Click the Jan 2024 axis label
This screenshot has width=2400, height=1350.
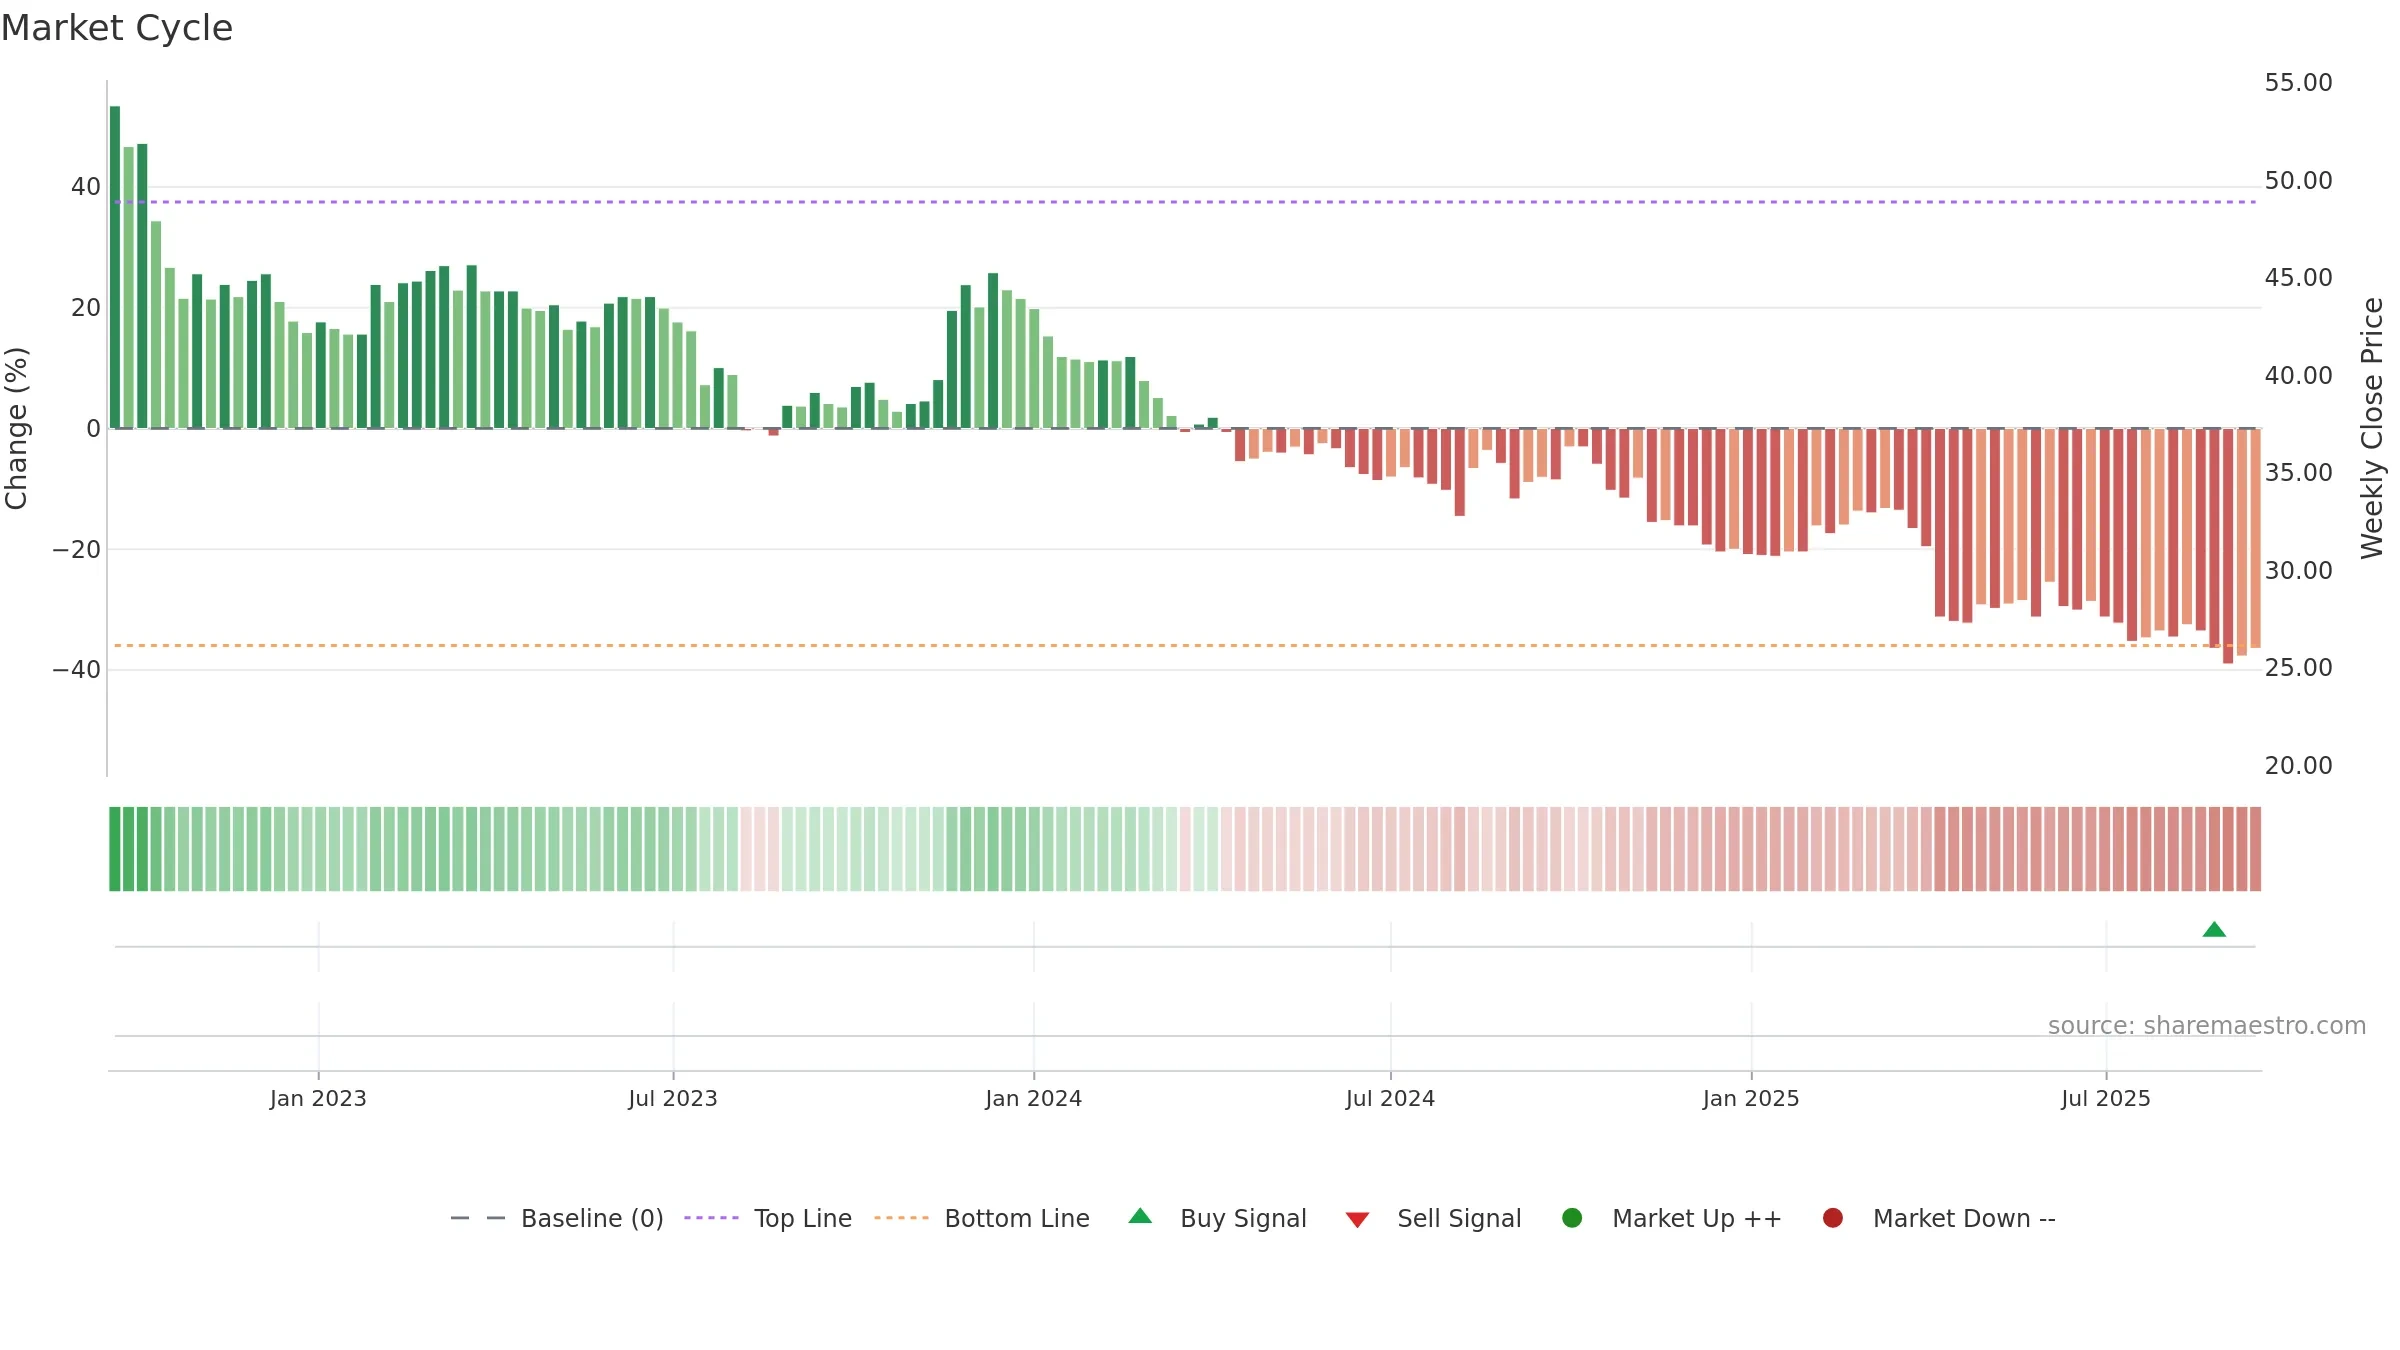click(x=1033, y=1098)
